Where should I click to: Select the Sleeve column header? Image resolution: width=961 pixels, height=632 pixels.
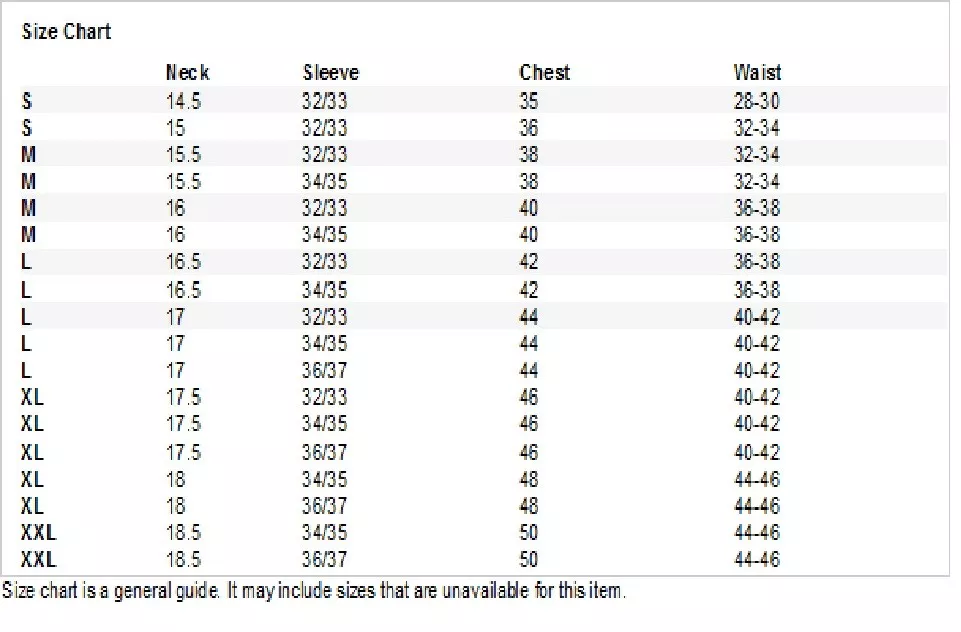tap(330, 72)
